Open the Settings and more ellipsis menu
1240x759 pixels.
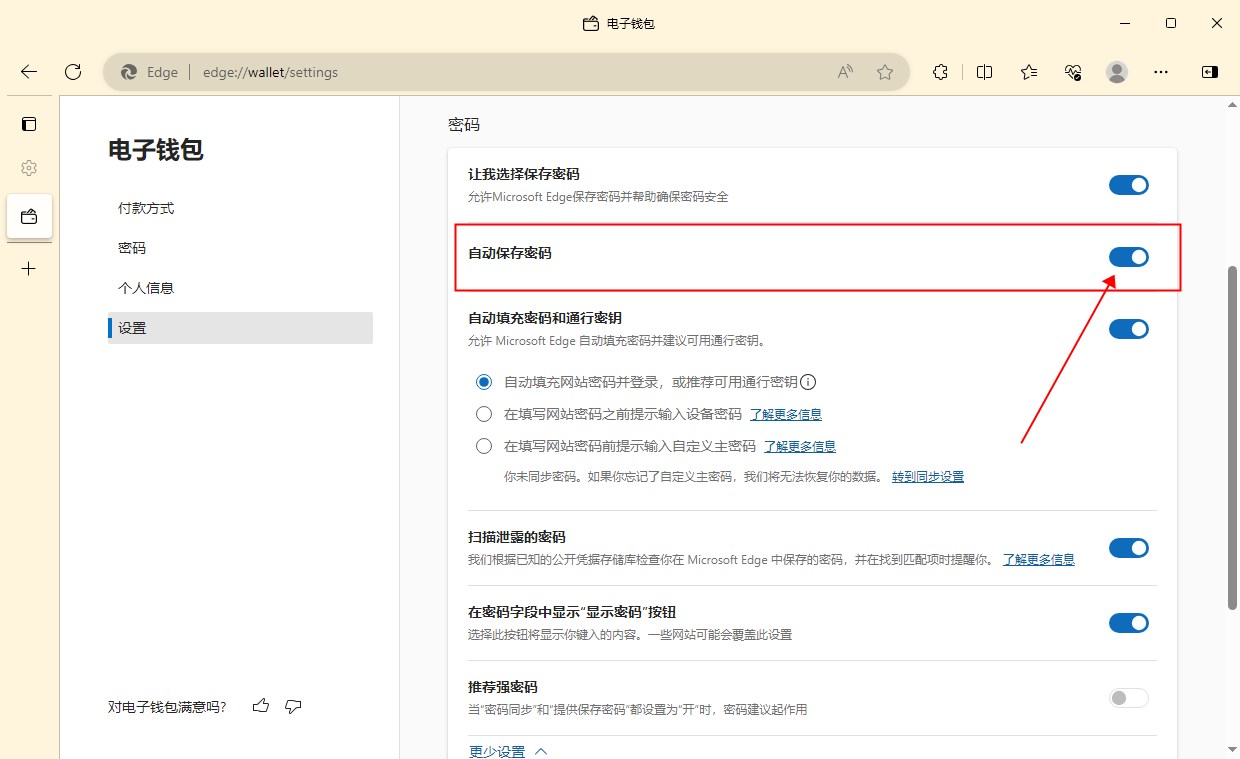click(x=1161, y=72)
